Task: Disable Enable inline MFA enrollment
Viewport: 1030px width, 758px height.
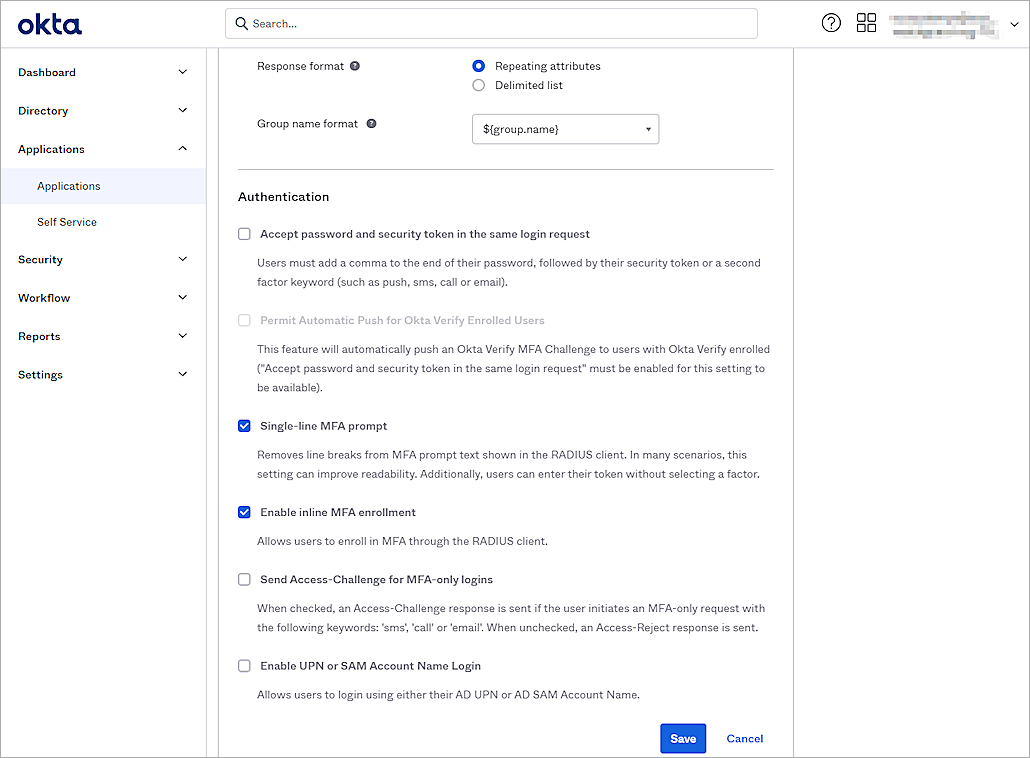Action: point(244,511)
